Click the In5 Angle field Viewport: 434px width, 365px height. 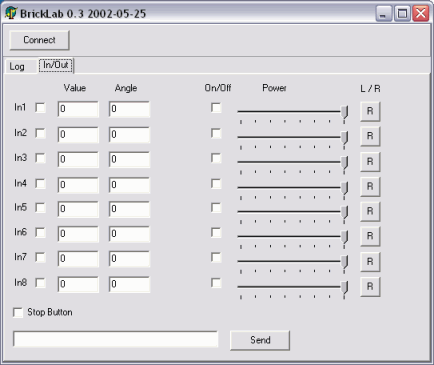tap(129, 209)
